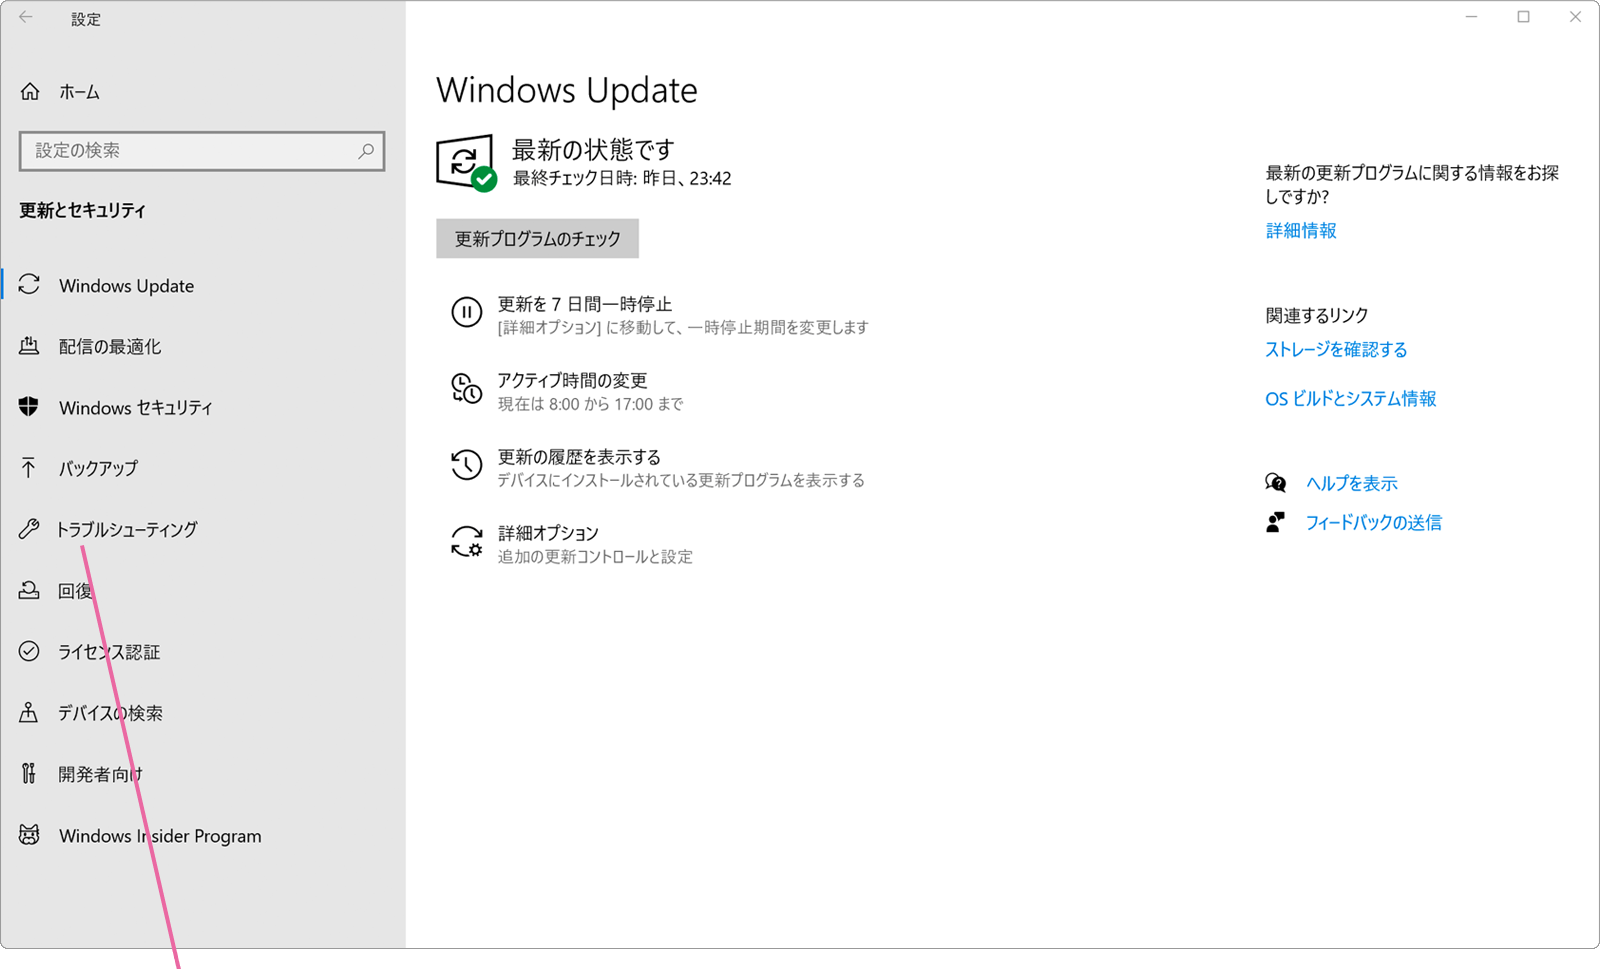Click the ストレージを確認する link
The image size is (1600, 969).
[x=1336, y=349]
